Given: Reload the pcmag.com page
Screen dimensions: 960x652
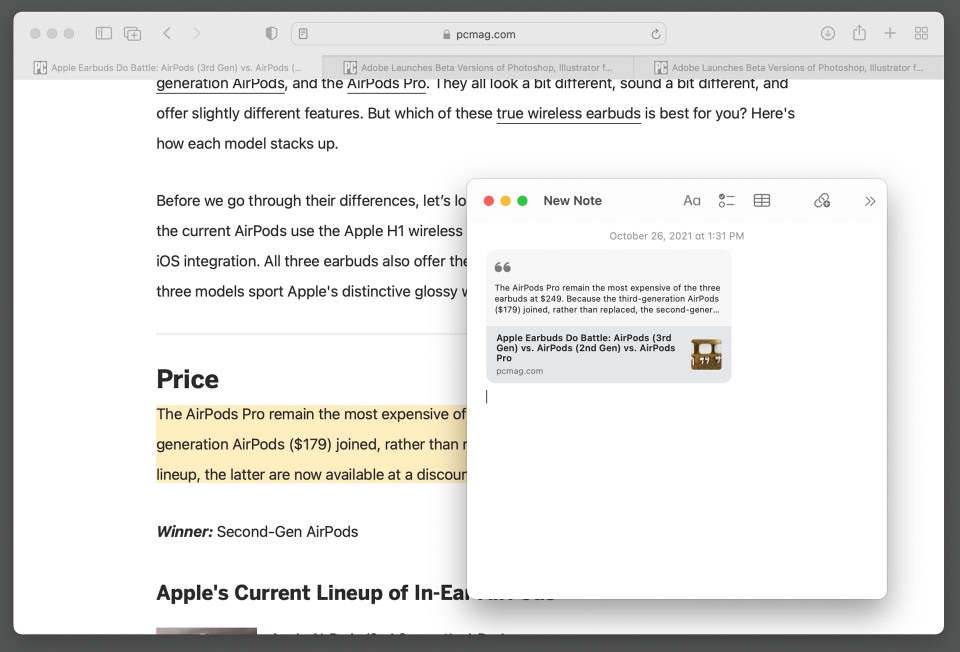Looking at the screenshot, I should [x=656, y=34].
